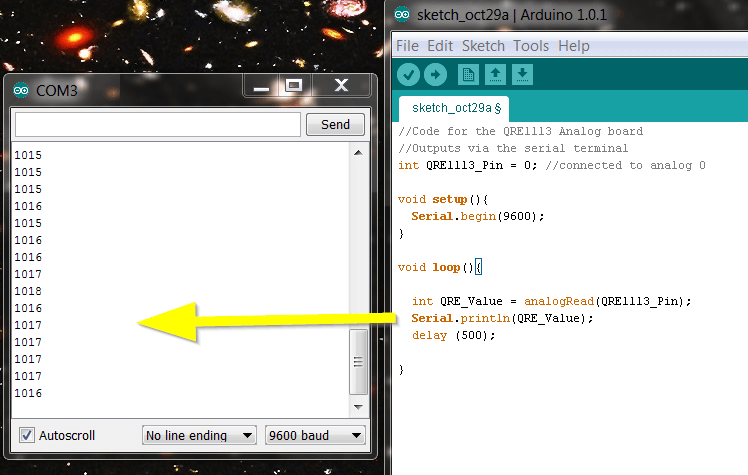Click the serial monitor scrollbar thumb

click(358, 362)
